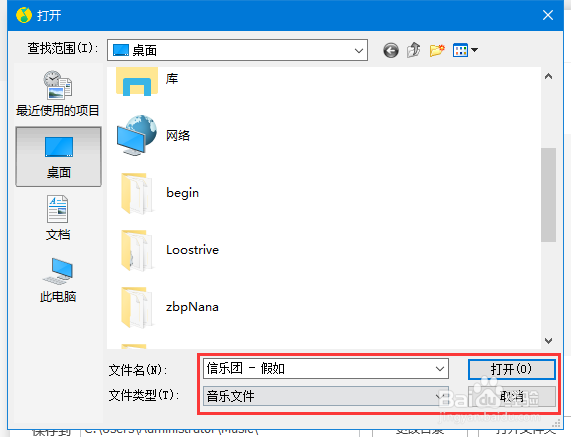Click the 网络 label text
The width and height of the screenshot is (571, 437).
[x=178, y=135]
